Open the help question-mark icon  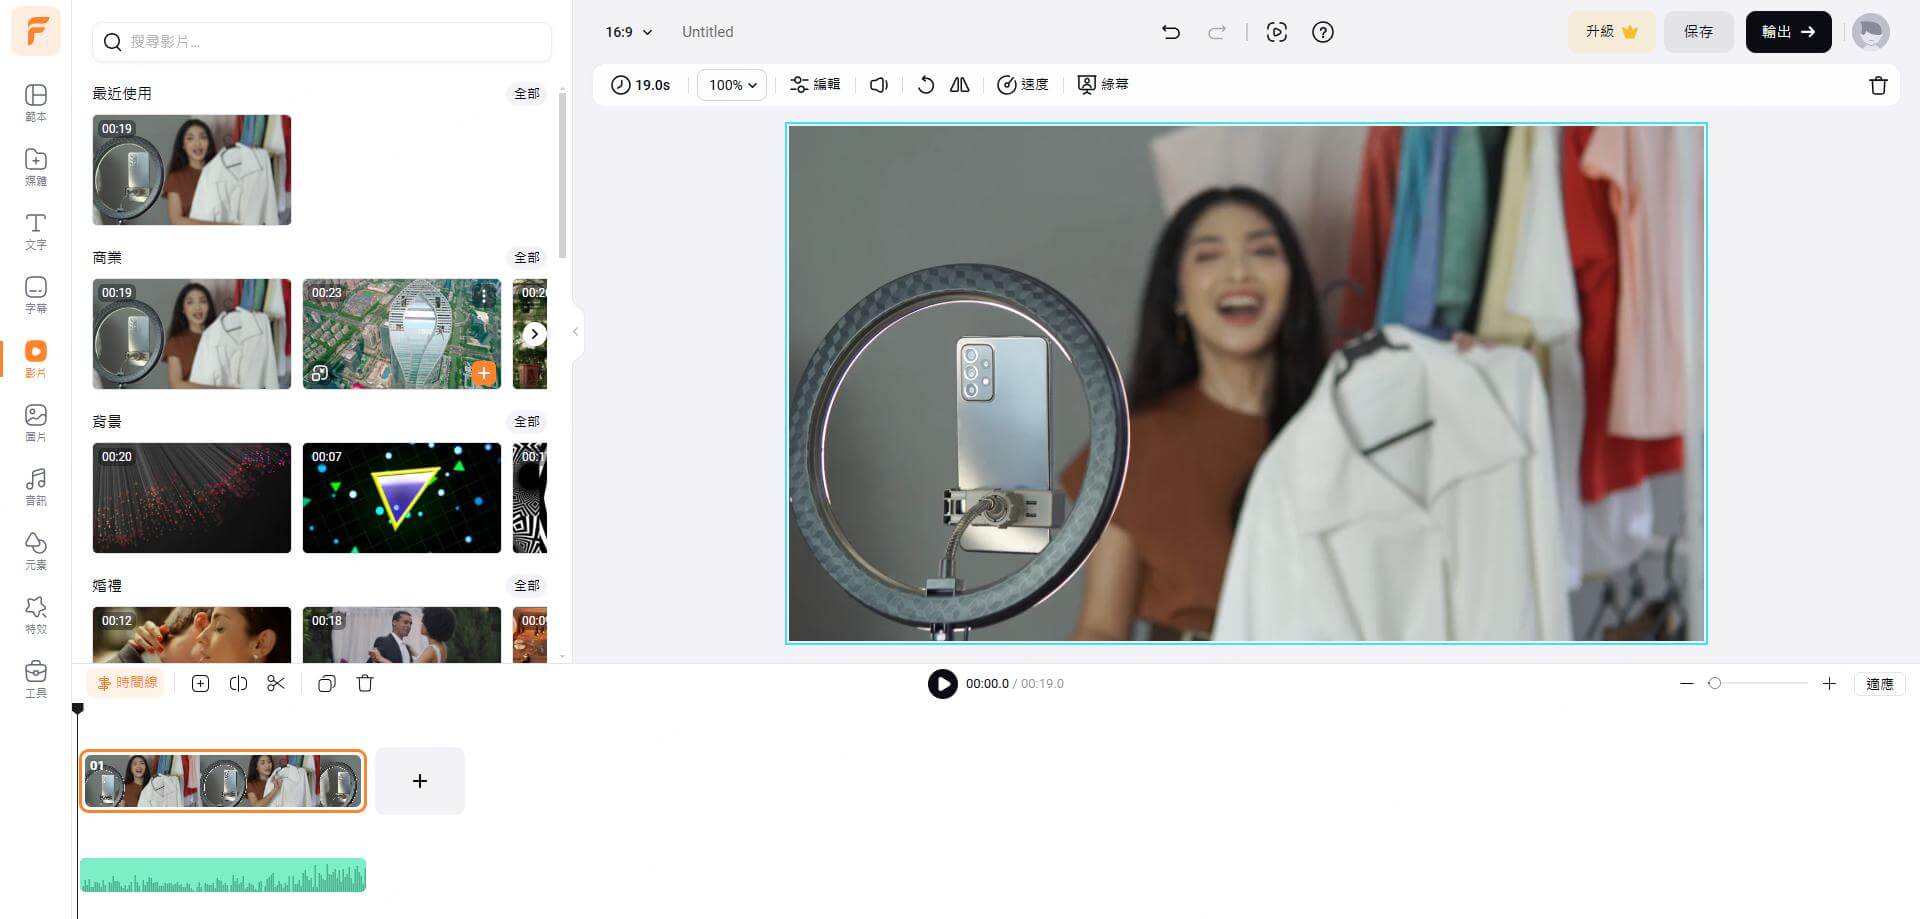(1322, 32)
